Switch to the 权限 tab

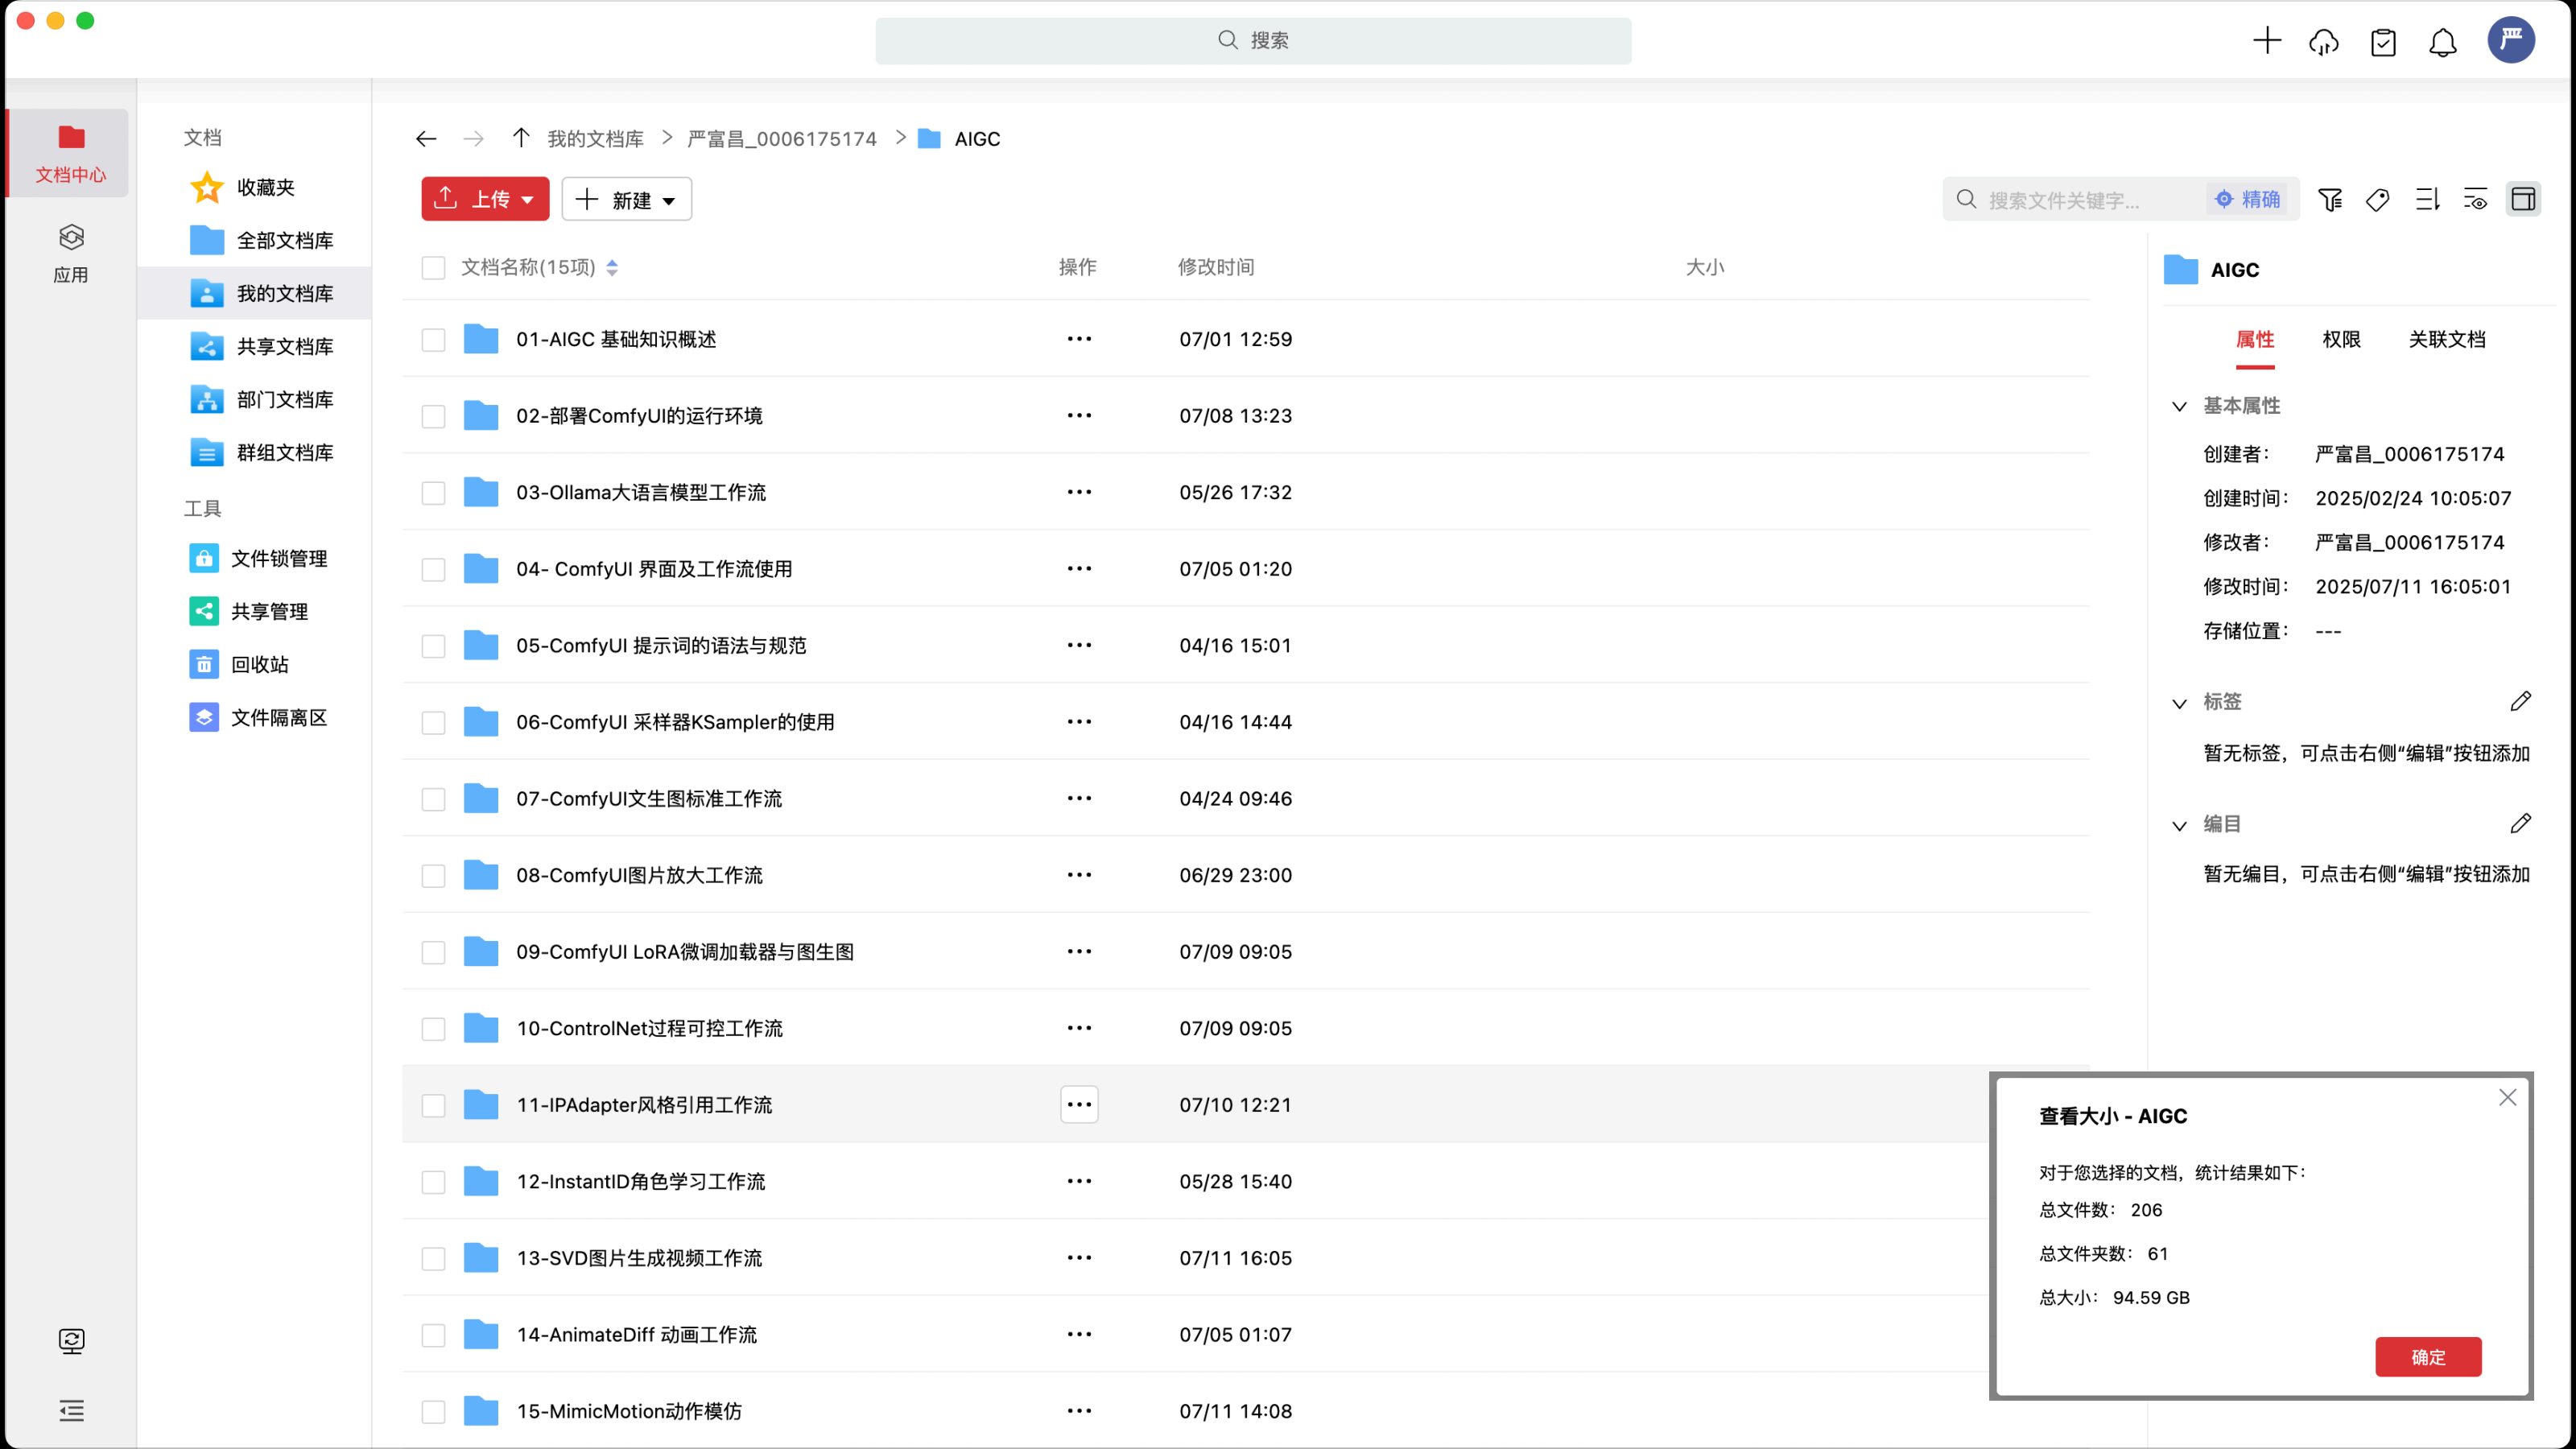coord(2341,339)
